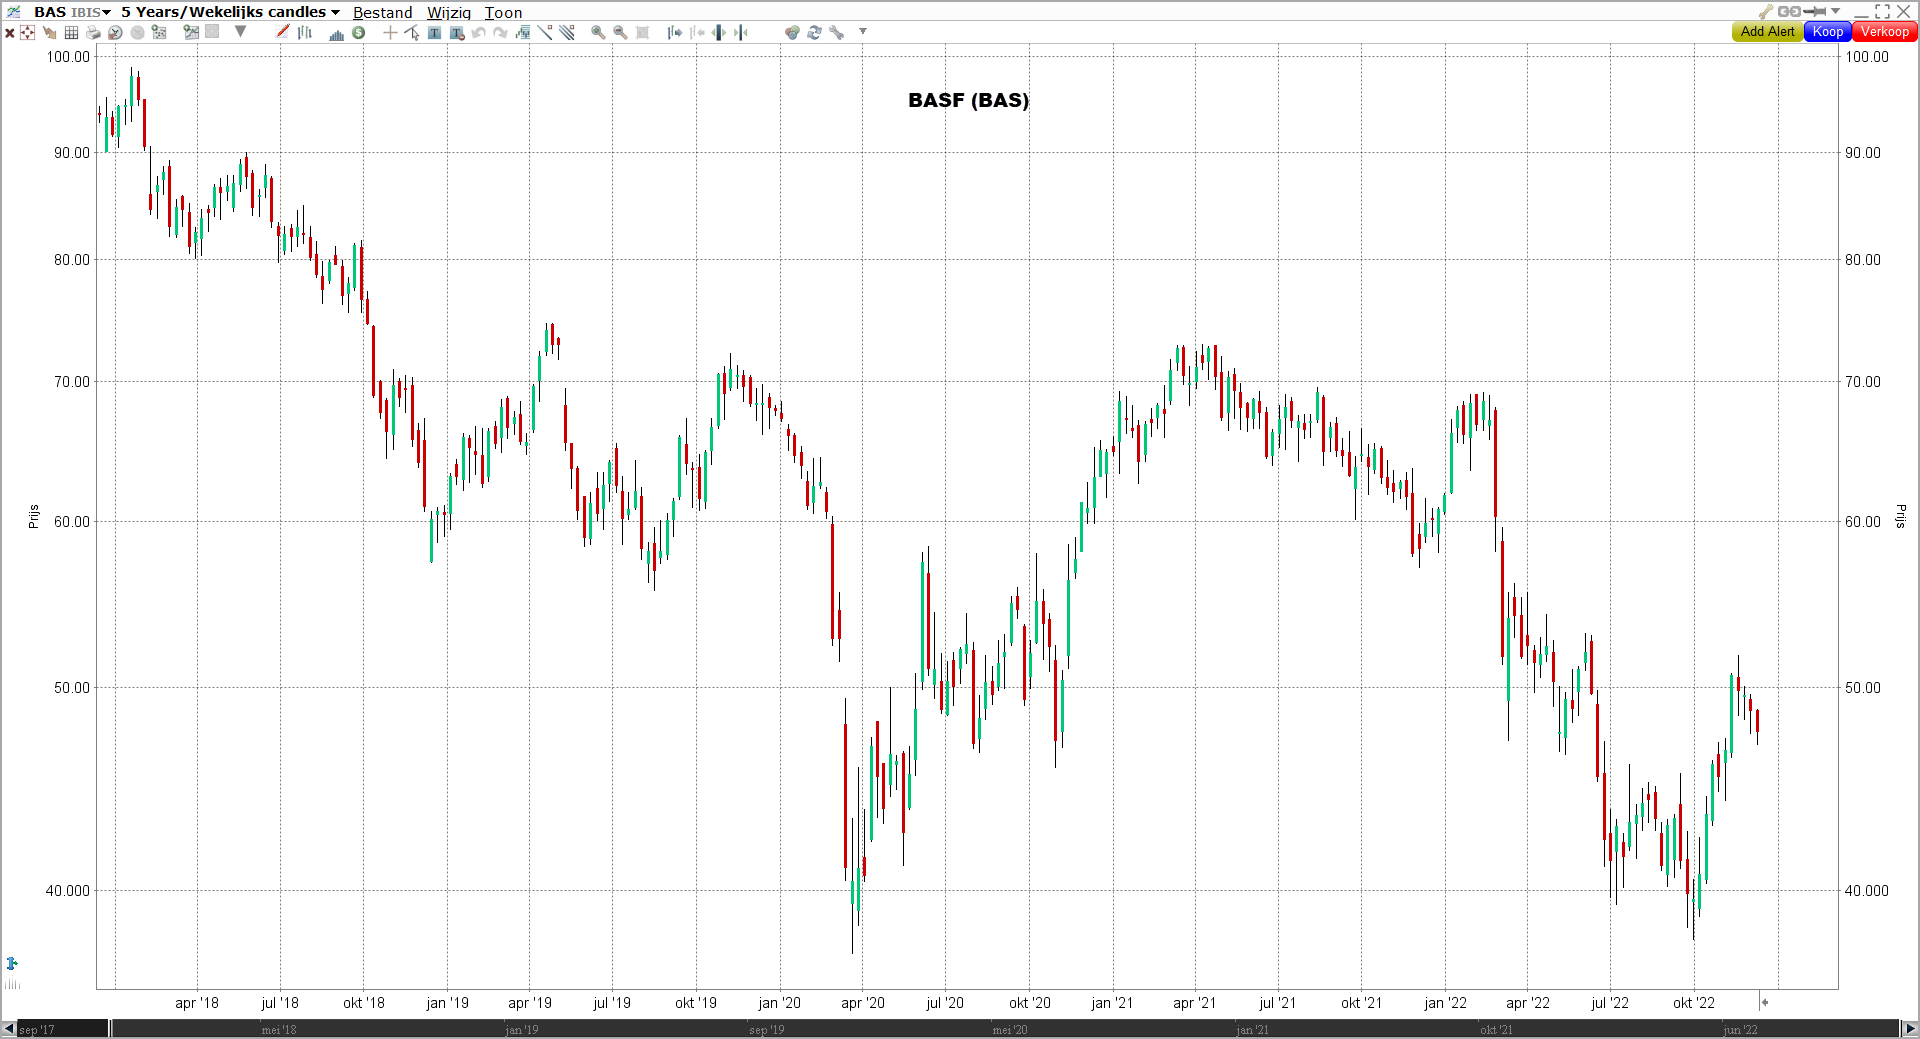Screen dimensions: 1920x1039
Task: Click the title bar wrench configure icon
Action: click(1766, 12)
